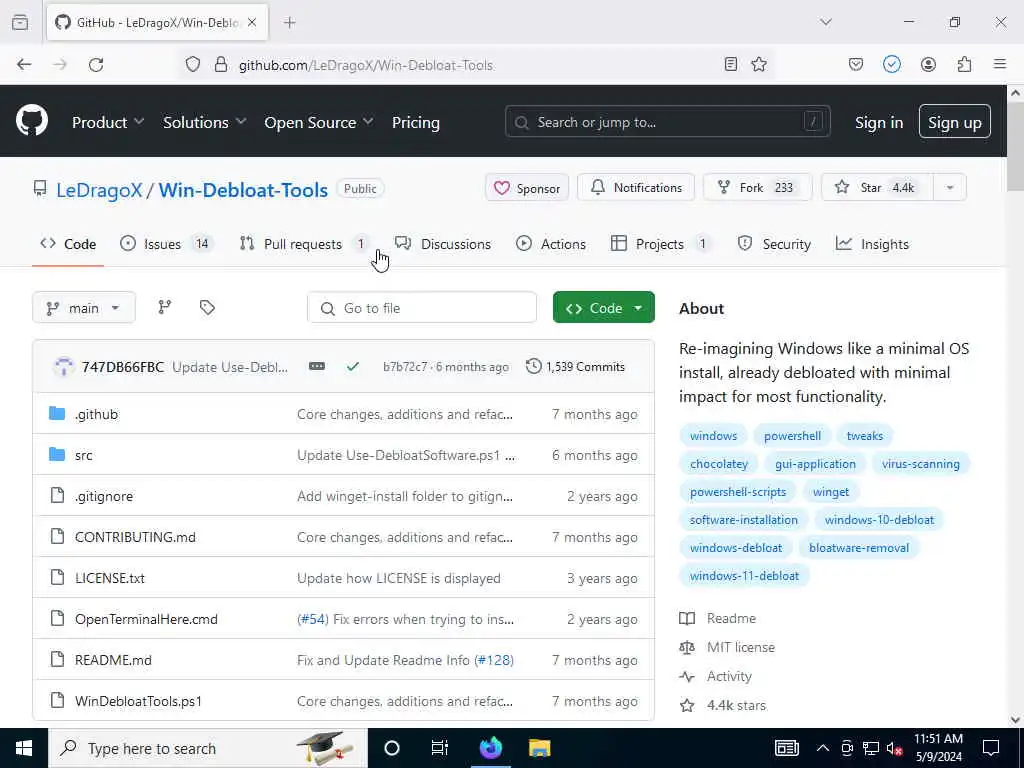The height and width of the screenshot is (768, 1024).
Task: Switch to the Pull requests tab
Action: click(x=302, y=244)
